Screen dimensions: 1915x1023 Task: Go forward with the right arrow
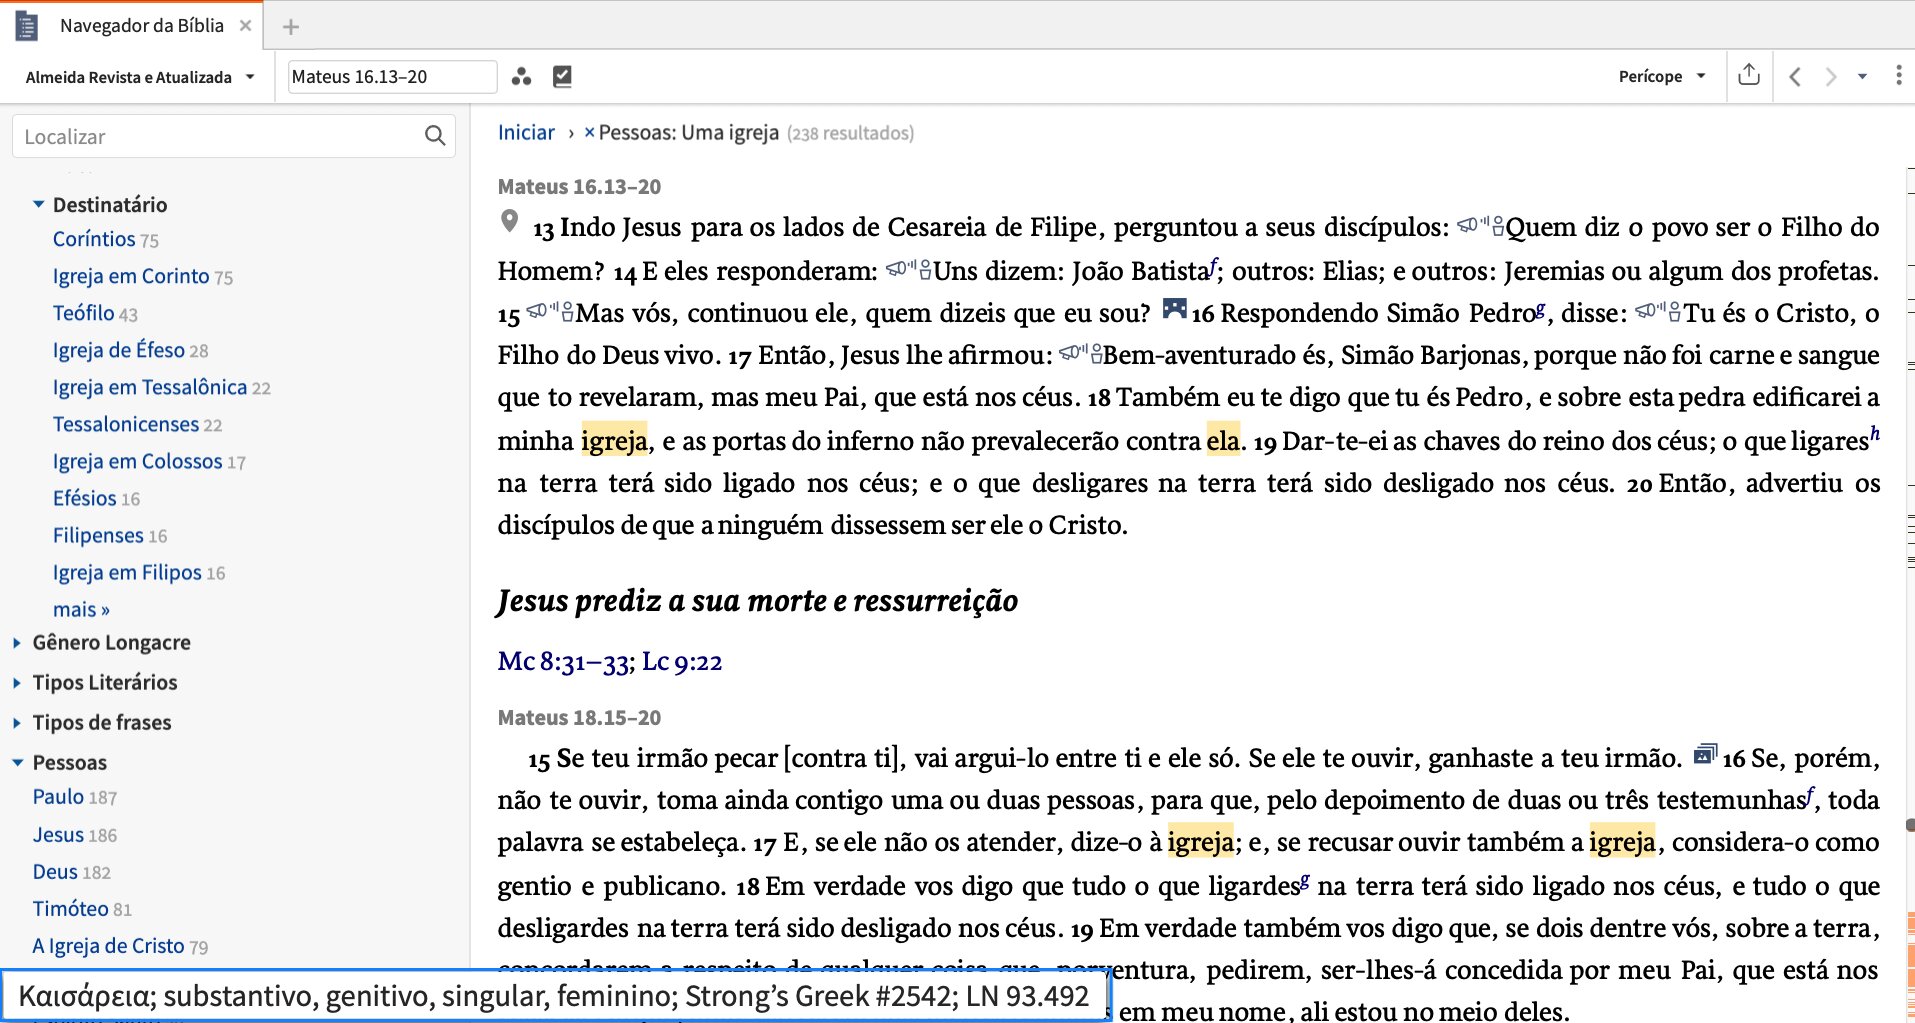tap(1831, 77)
